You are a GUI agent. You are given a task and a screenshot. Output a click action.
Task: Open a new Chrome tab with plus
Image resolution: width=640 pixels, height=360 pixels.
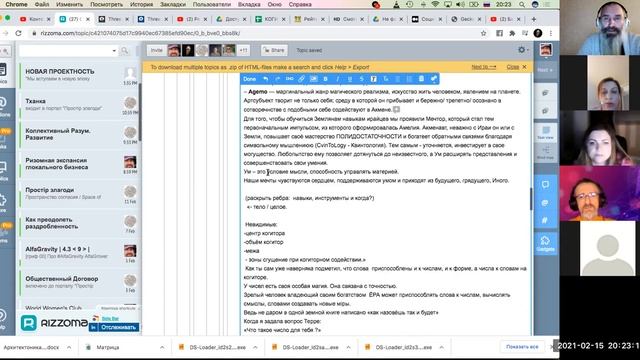533,19
